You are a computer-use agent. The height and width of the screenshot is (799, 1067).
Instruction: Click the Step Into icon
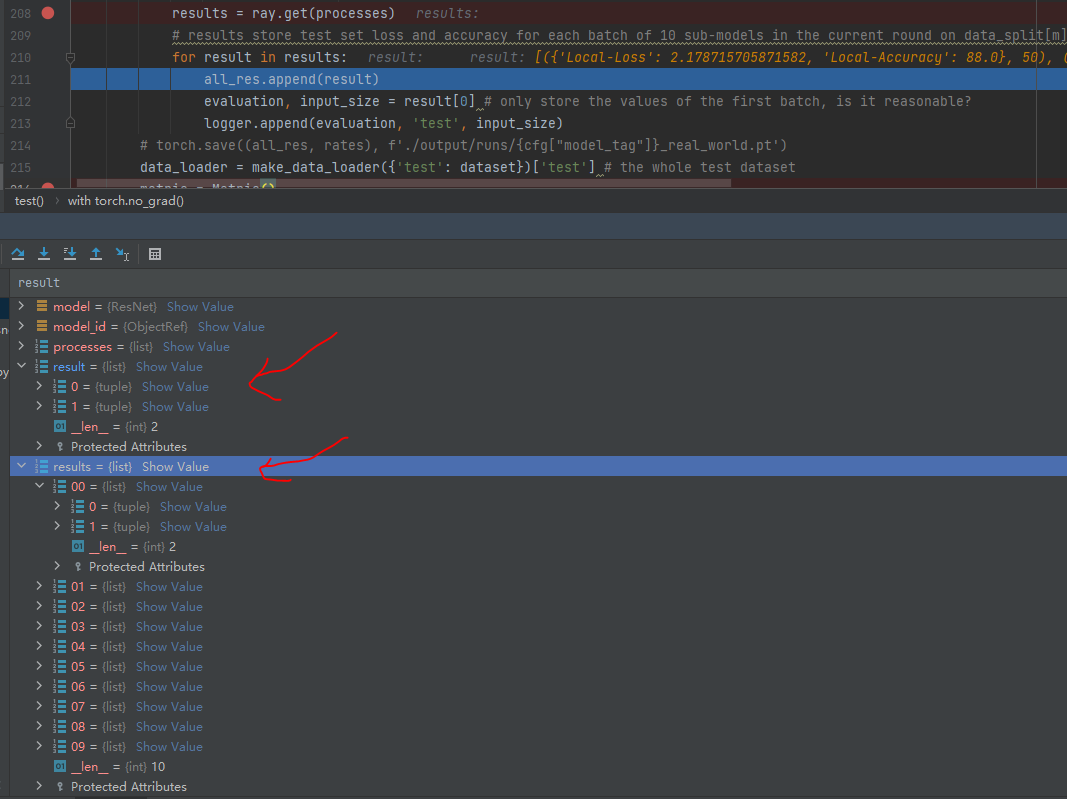pos(70,253)
